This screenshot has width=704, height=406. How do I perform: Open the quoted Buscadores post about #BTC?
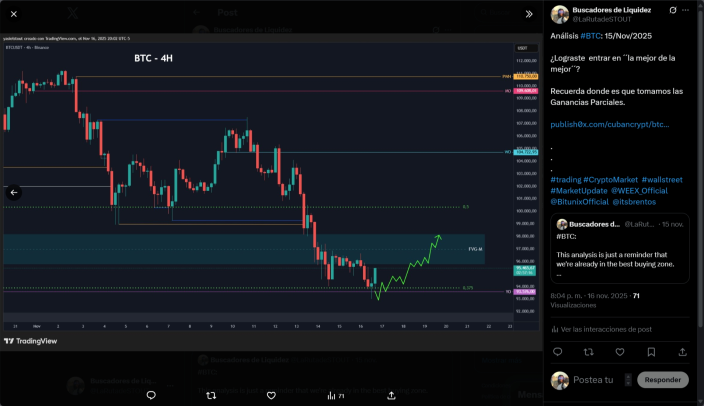[620, 248]
